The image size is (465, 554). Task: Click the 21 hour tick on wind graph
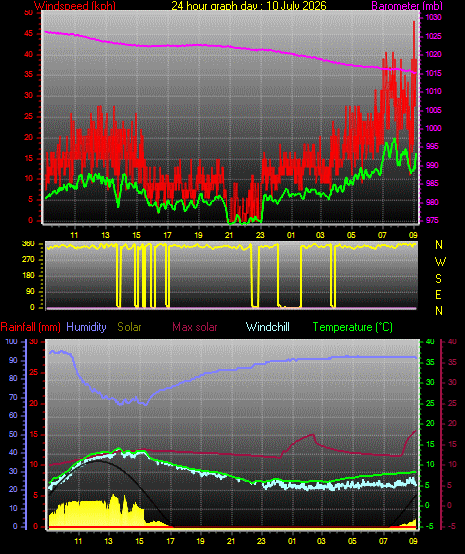point(229,235)
